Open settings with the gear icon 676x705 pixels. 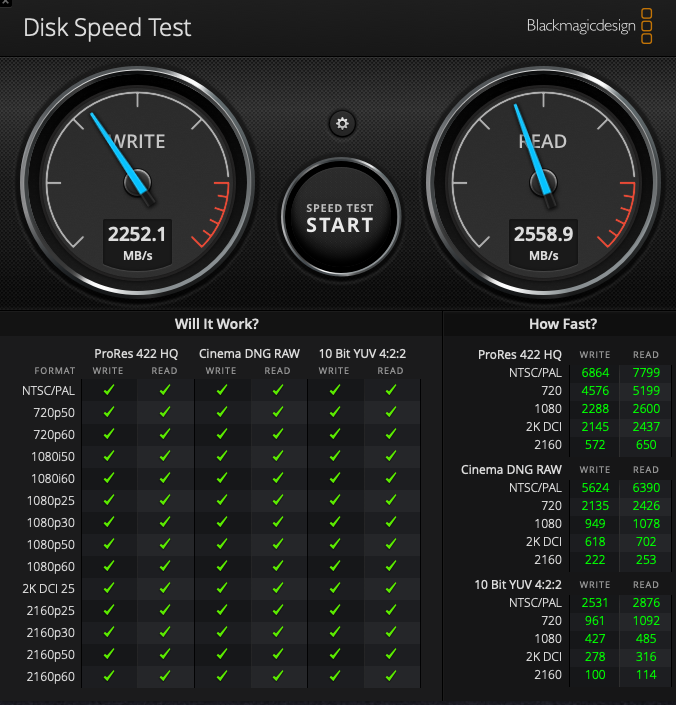tap(342, 123)
